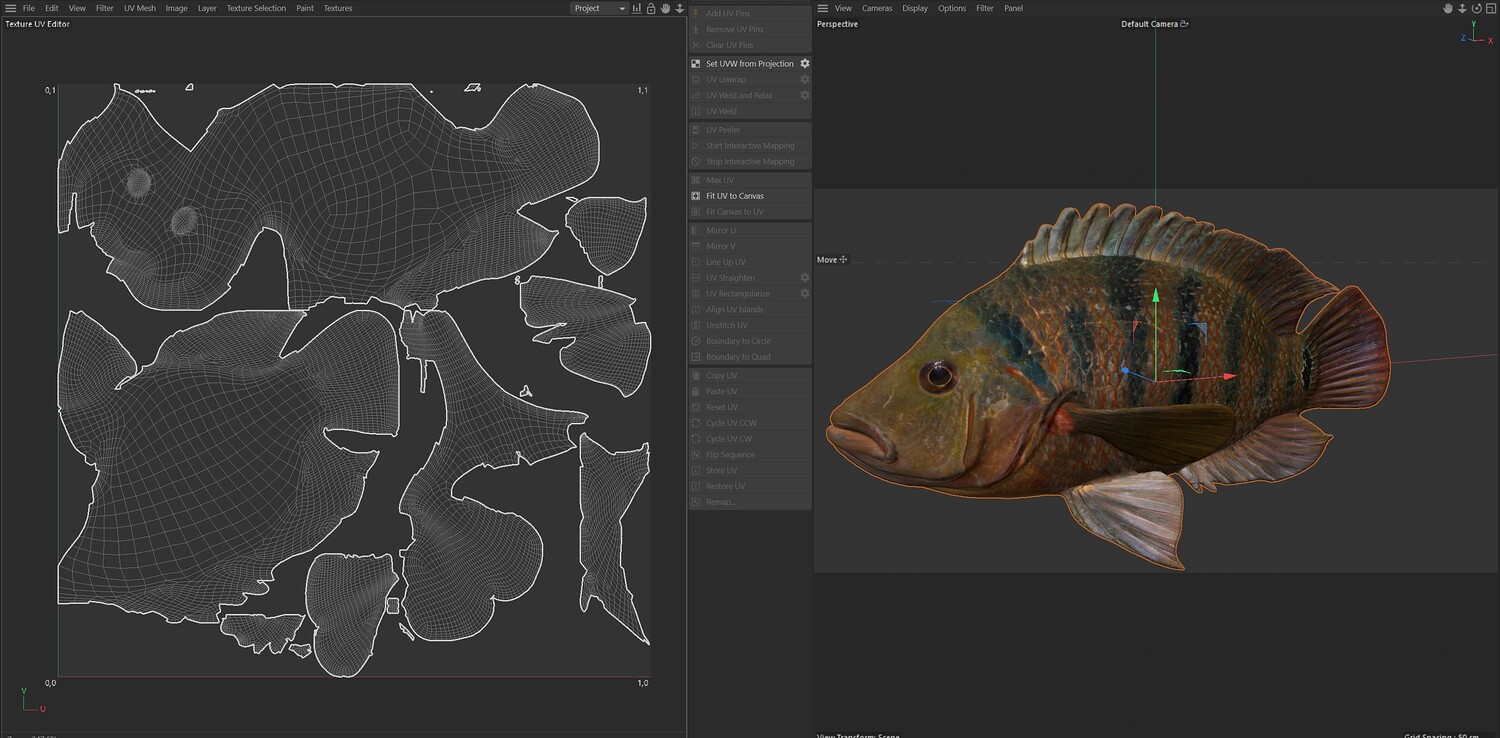The width and height of the screenshot is (1500, 738).
Task: Open the Display menu in viewport
Action: point(915,8)
